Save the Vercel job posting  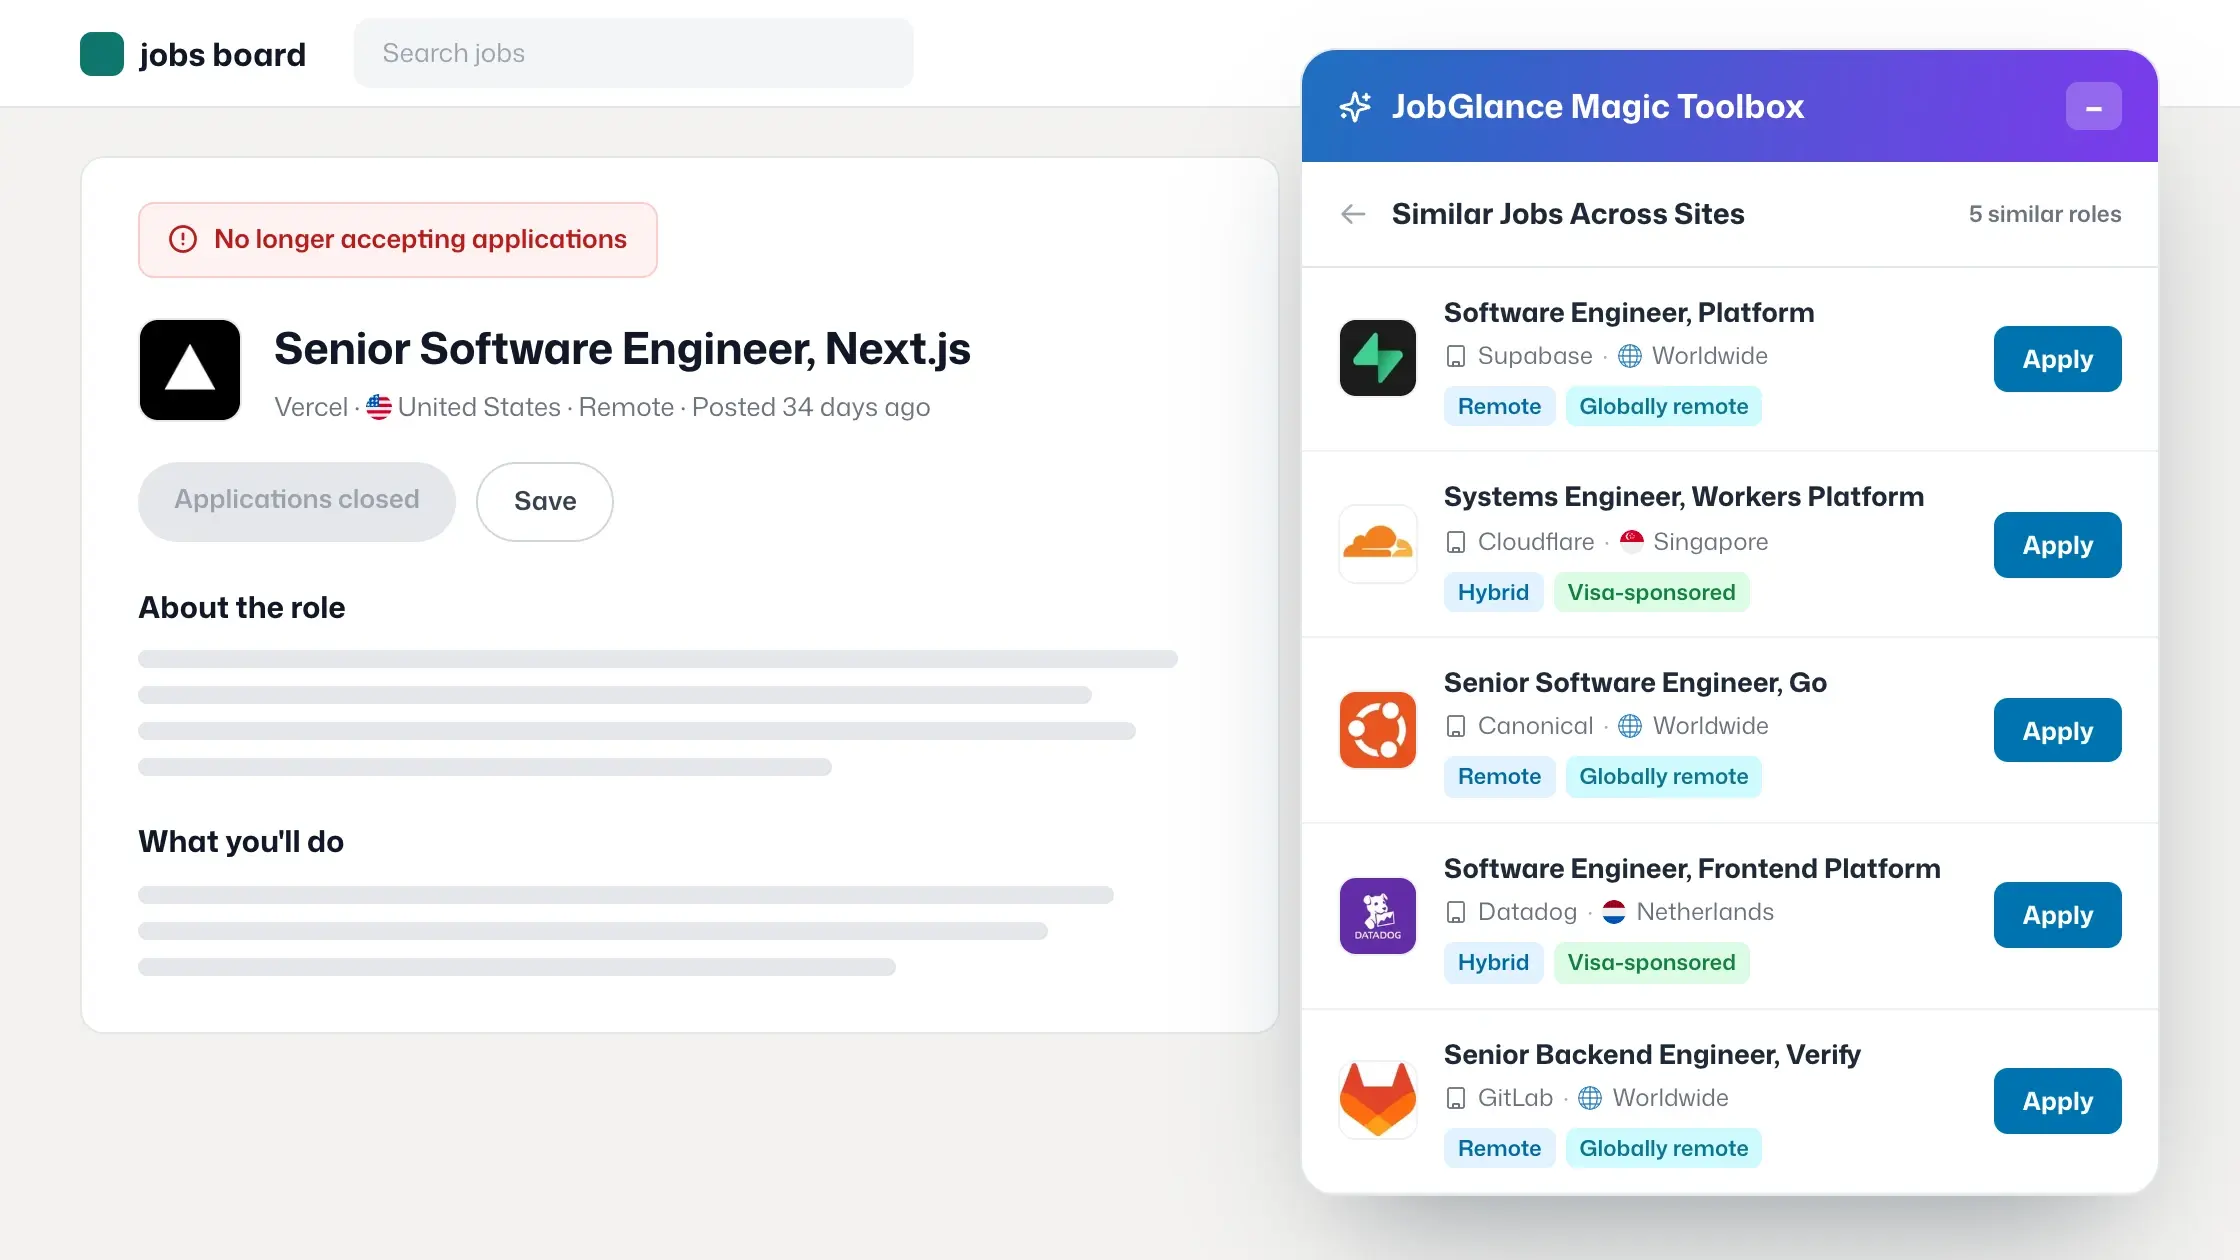pyautogui.click(x=545, y=501)
